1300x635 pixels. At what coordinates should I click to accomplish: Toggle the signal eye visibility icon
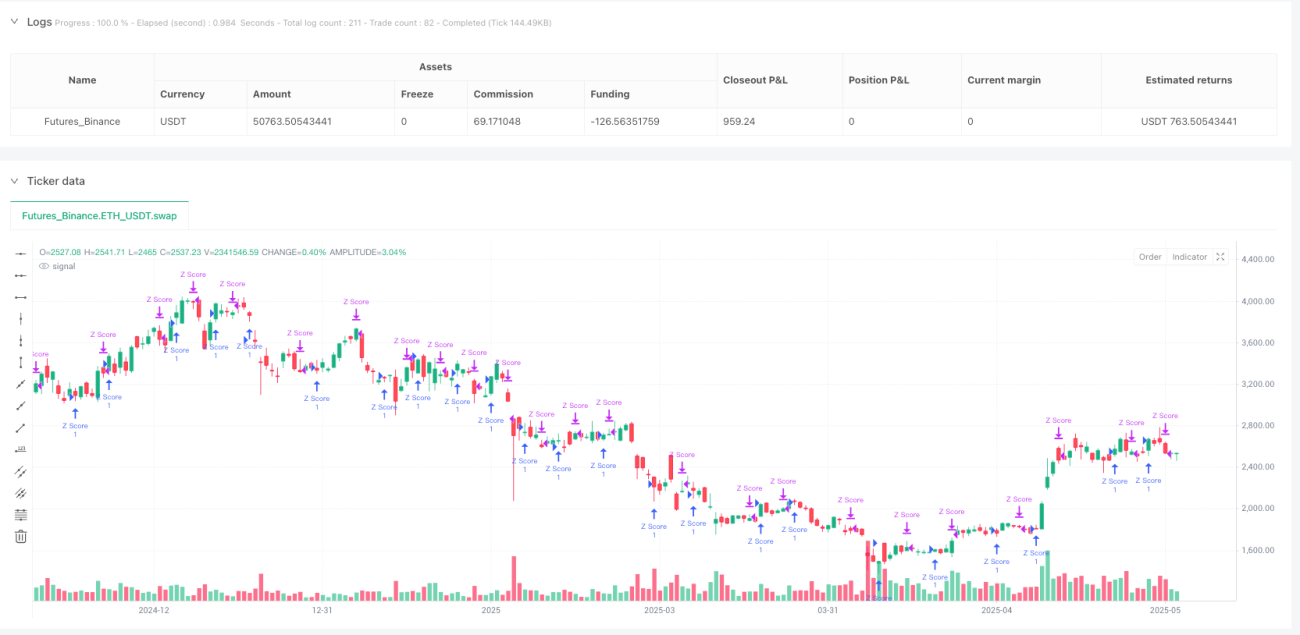(43, 266)
